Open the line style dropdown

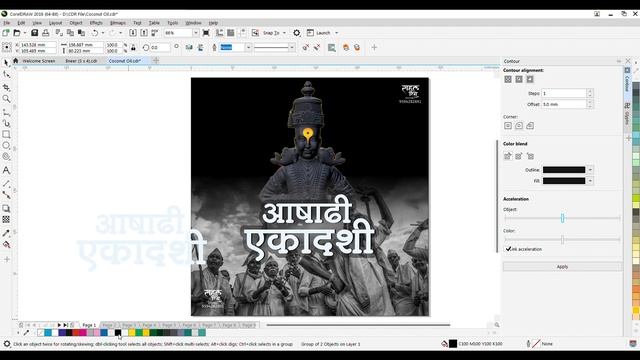pos(292,47)
